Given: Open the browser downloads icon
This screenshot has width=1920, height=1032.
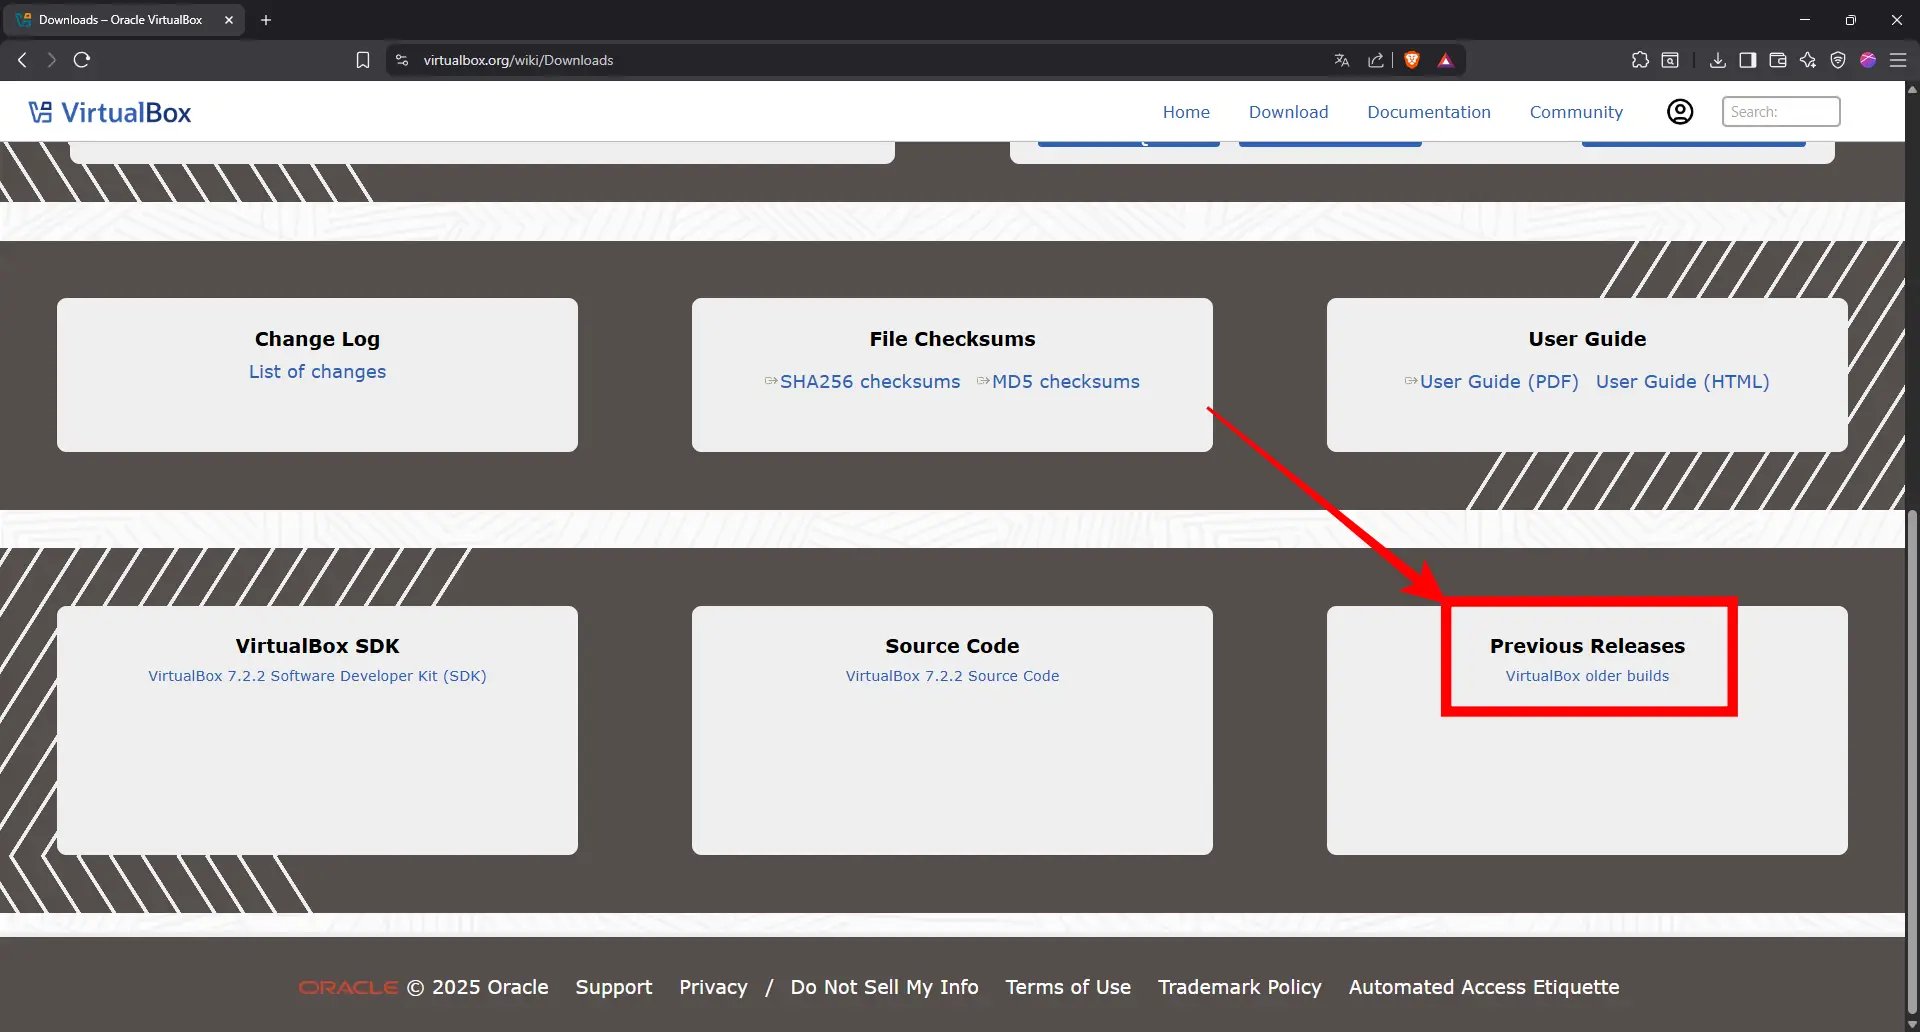Looking at the screenshot, I should coord(1717,60).
